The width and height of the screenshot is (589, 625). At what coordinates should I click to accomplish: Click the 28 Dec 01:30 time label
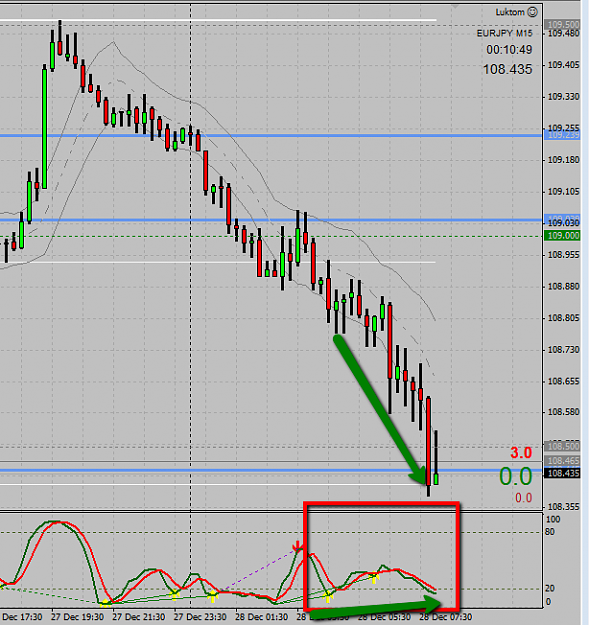(x=261, y=617)
